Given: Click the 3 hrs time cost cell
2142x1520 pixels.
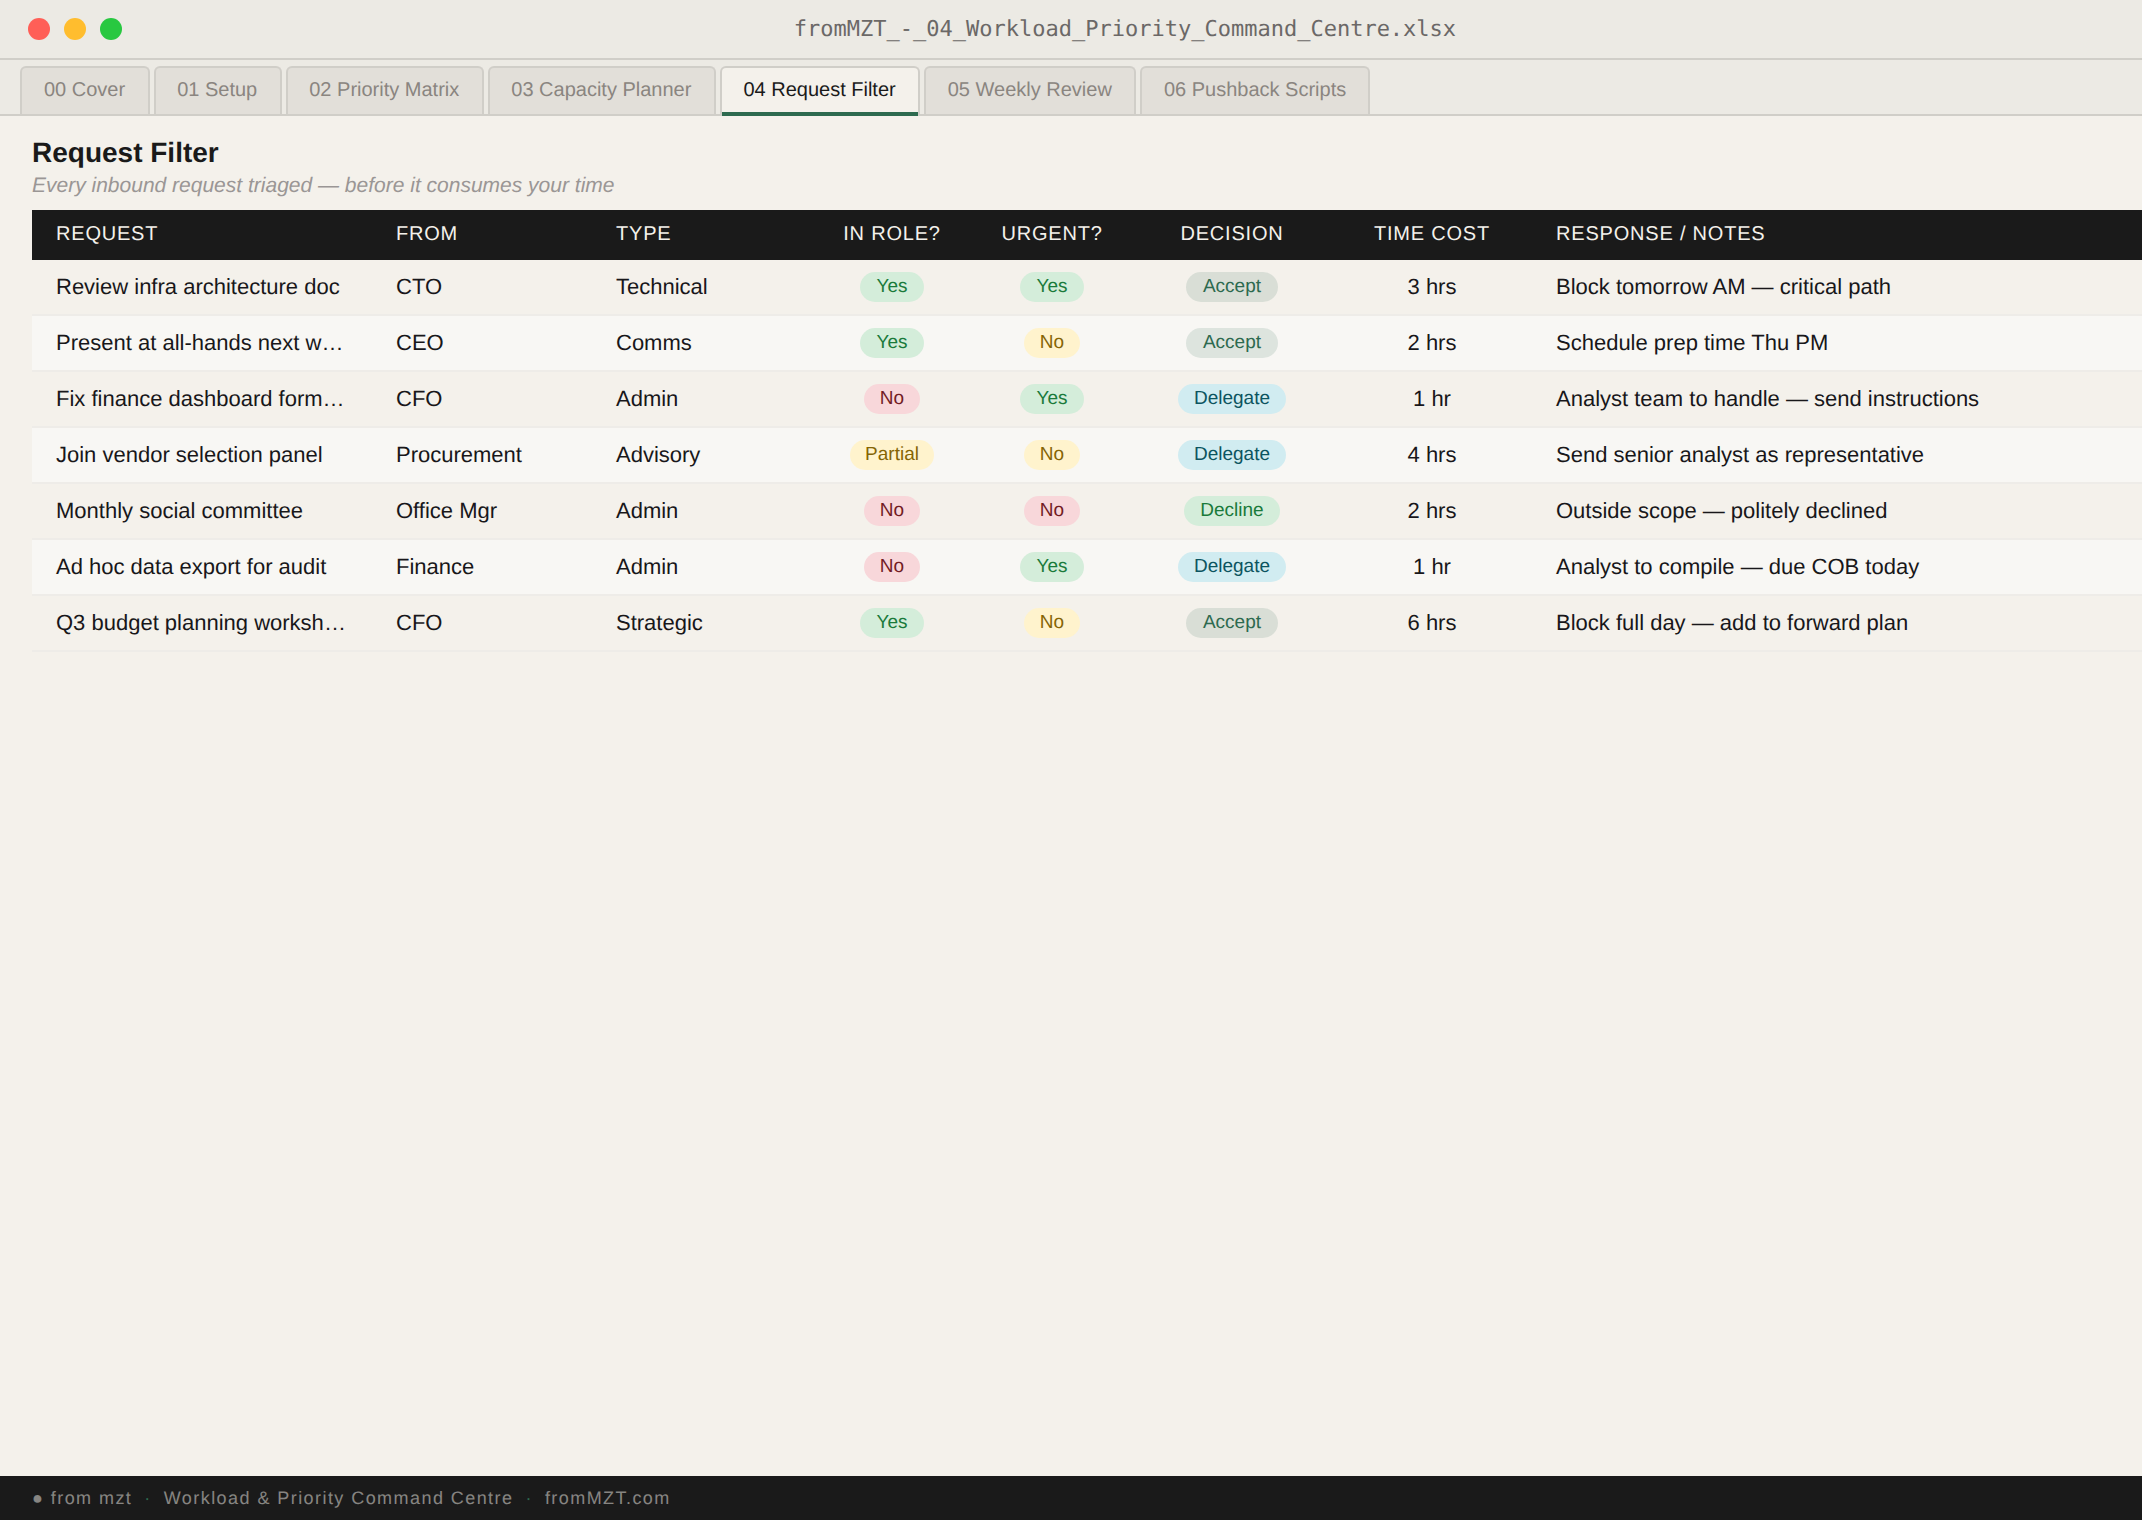Looking at the screenshot, I should [1431, 287].
